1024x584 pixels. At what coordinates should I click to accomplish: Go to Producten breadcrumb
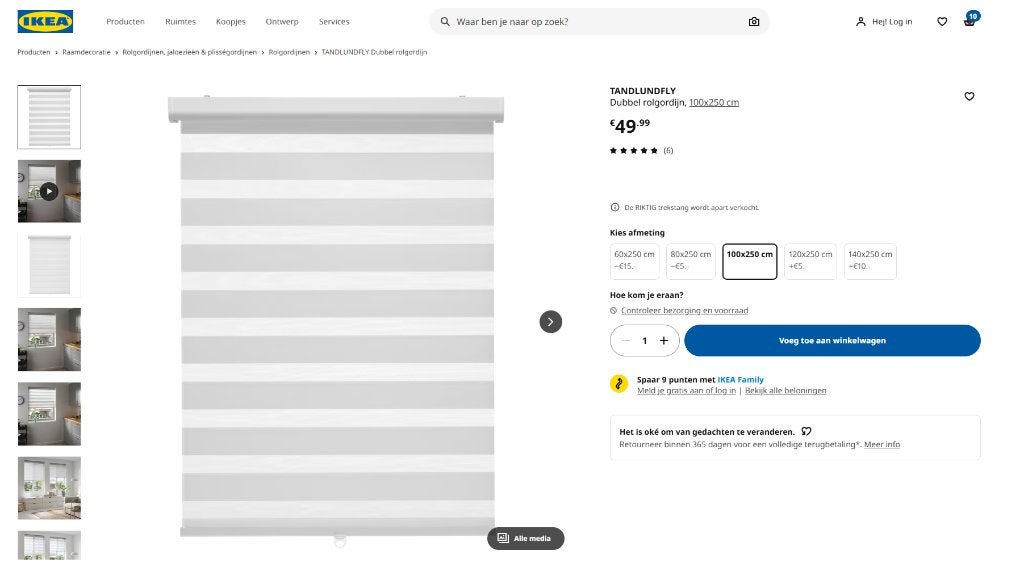(x=34, y=52)
